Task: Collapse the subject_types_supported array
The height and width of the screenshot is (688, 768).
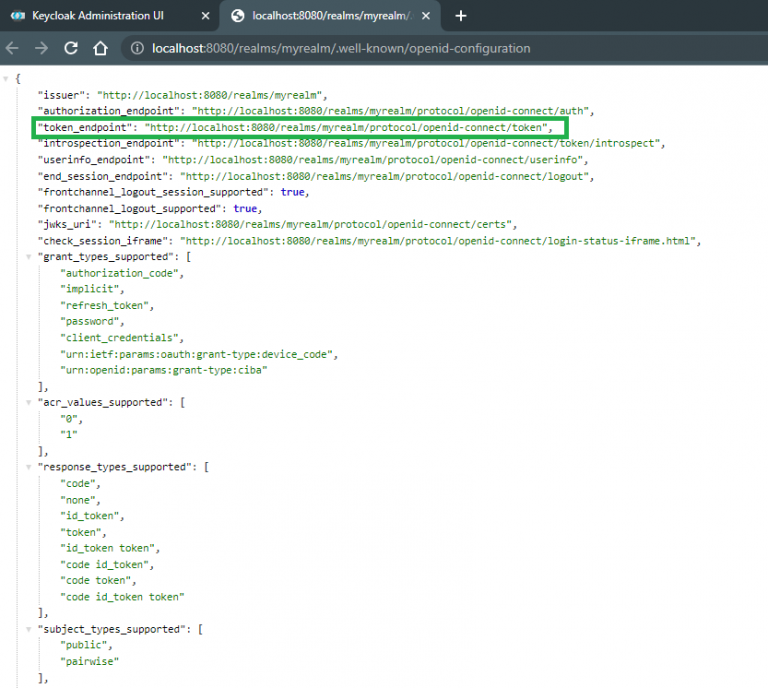Action: (28, 629)
